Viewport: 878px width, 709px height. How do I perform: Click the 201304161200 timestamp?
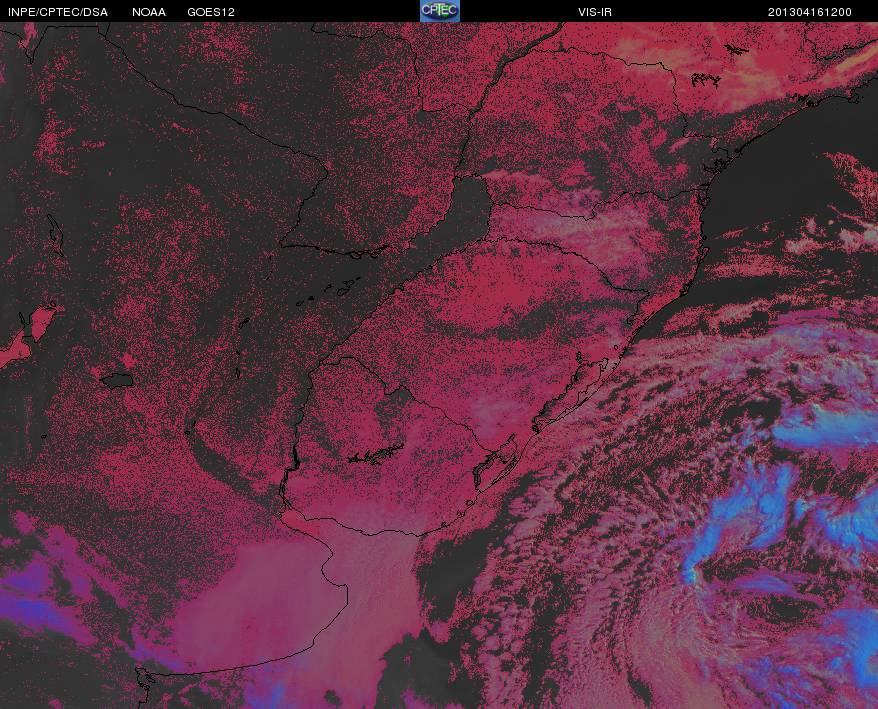pyautogui.click(x=810, y=12)
